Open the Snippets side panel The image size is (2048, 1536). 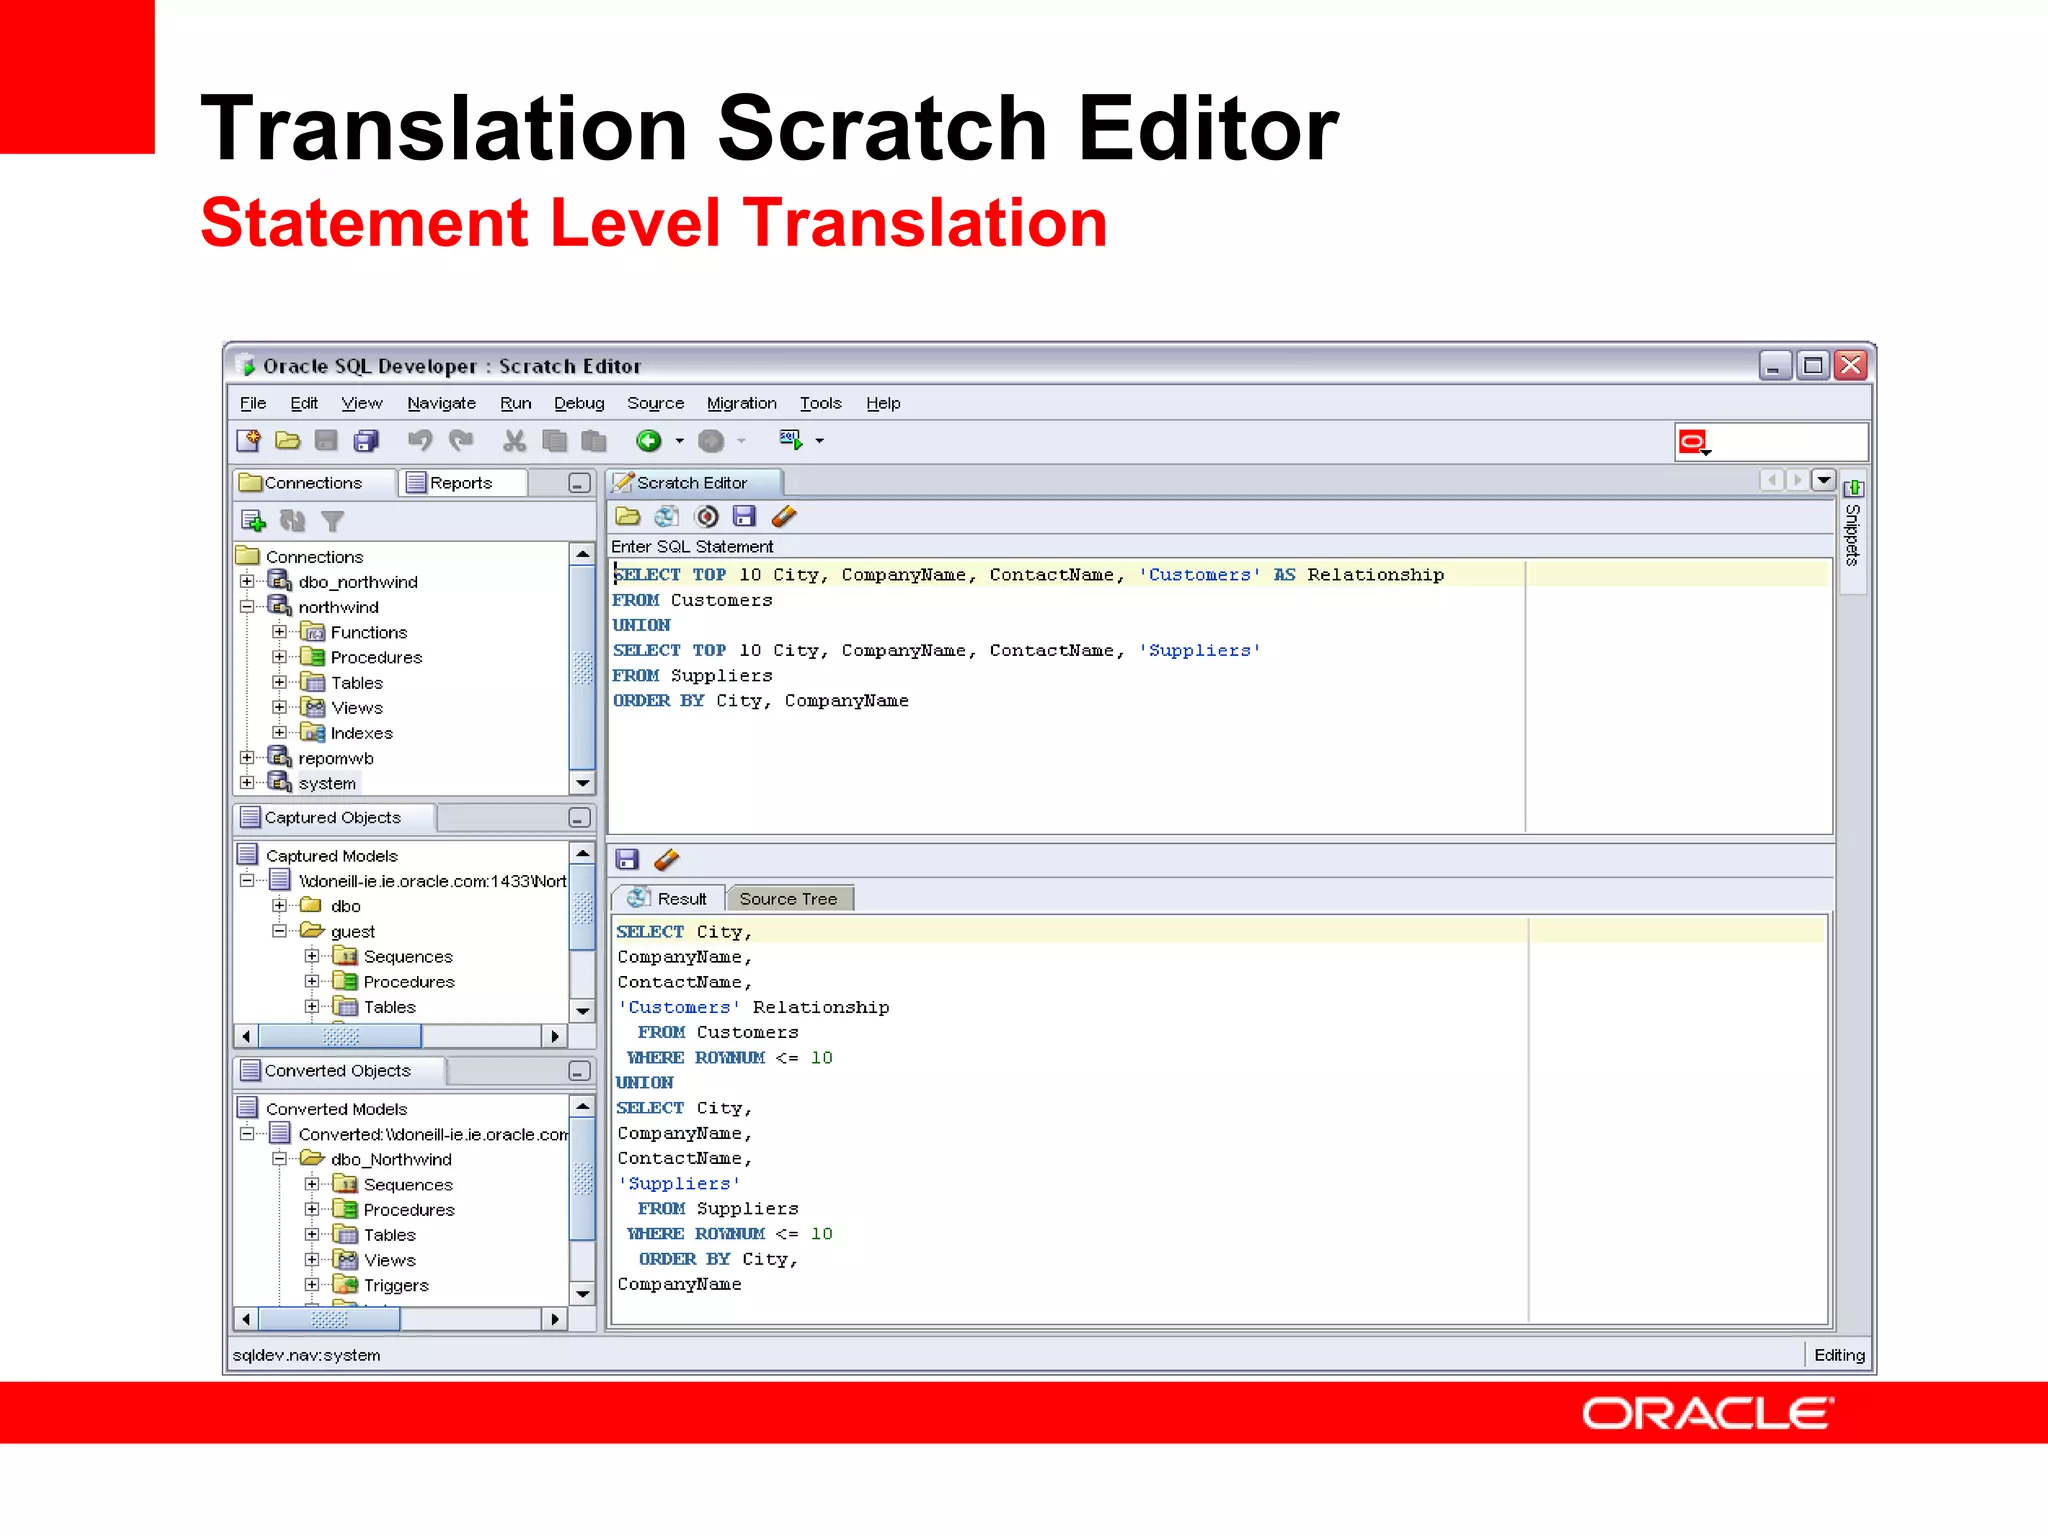(x=1853, y=531)
